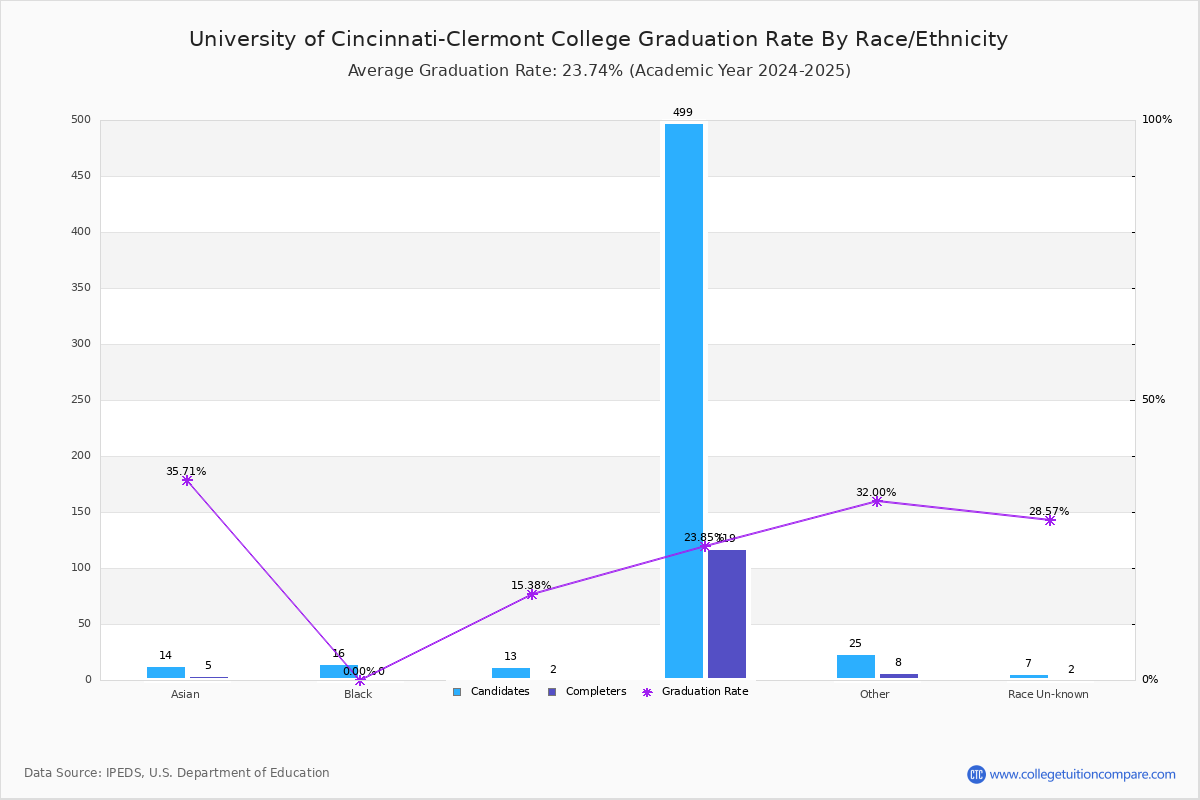Click the chart title text
This screenshot has height=800, width=1200.
tap(598, 39)
